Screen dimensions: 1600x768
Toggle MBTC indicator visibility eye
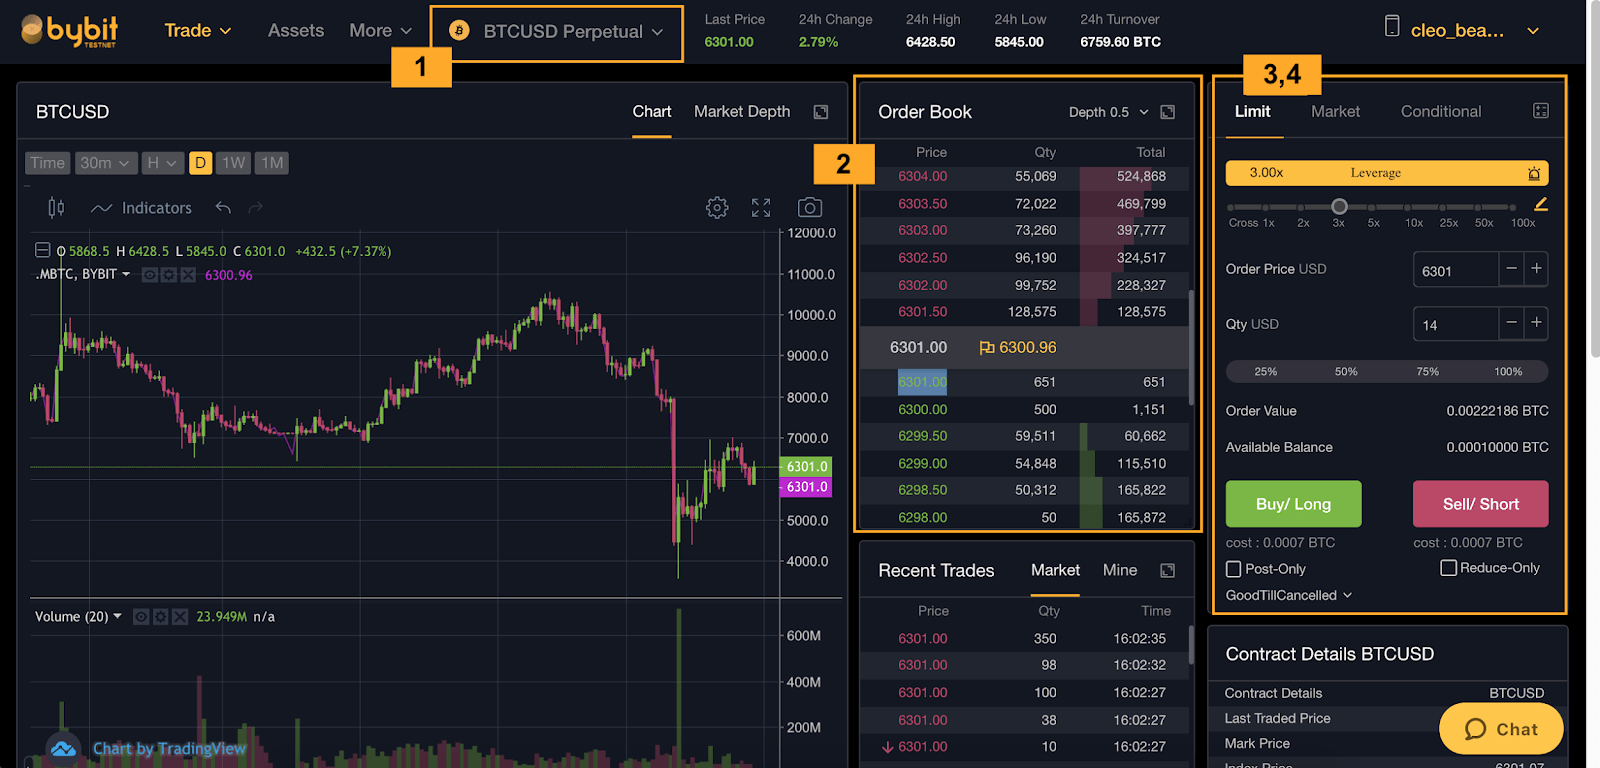click(x=150, y=275)
